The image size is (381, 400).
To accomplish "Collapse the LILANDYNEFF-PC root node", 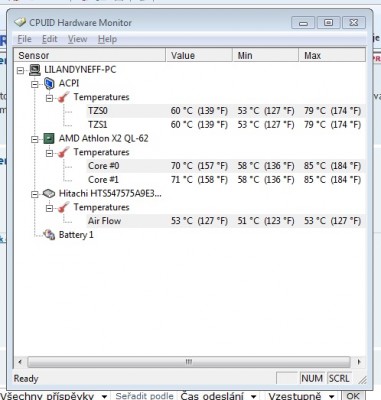I will point(21,70).
